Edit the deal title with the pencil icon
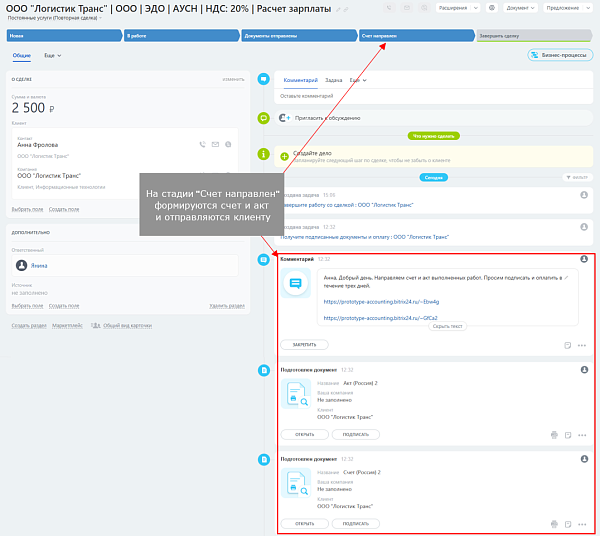This screenshot has width=600, height=536. tap(338, 10)
